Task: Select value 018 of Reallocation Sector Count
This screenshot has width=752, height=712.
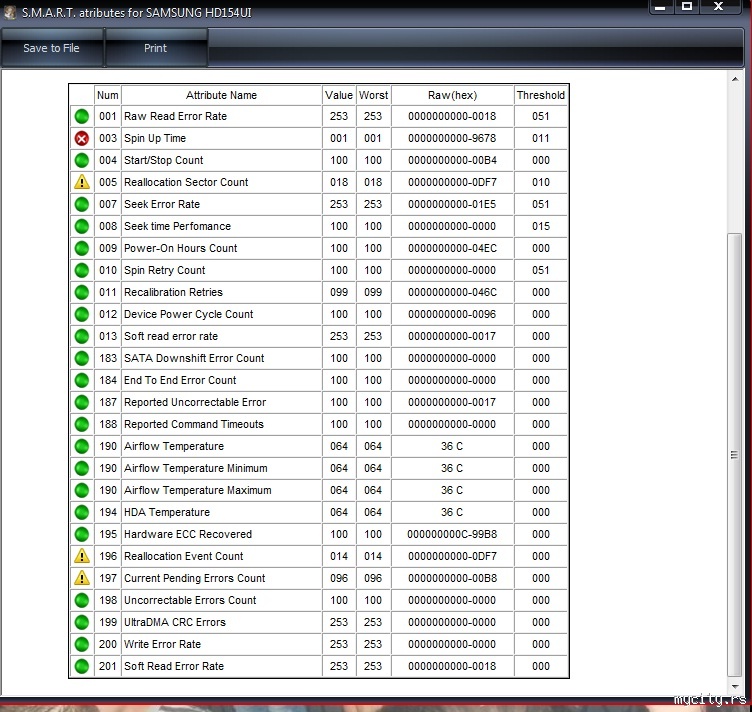Action: click(339, 182)
